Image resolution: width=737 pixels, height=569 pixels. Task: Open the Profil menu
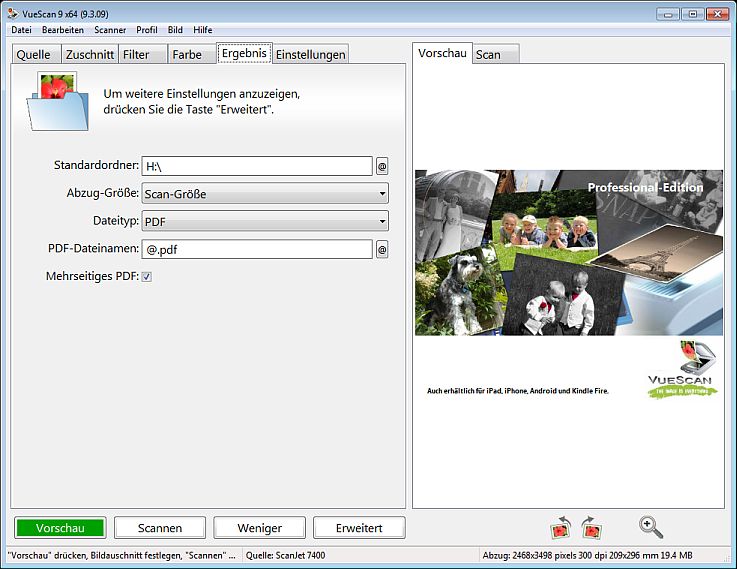coord(147,30)
